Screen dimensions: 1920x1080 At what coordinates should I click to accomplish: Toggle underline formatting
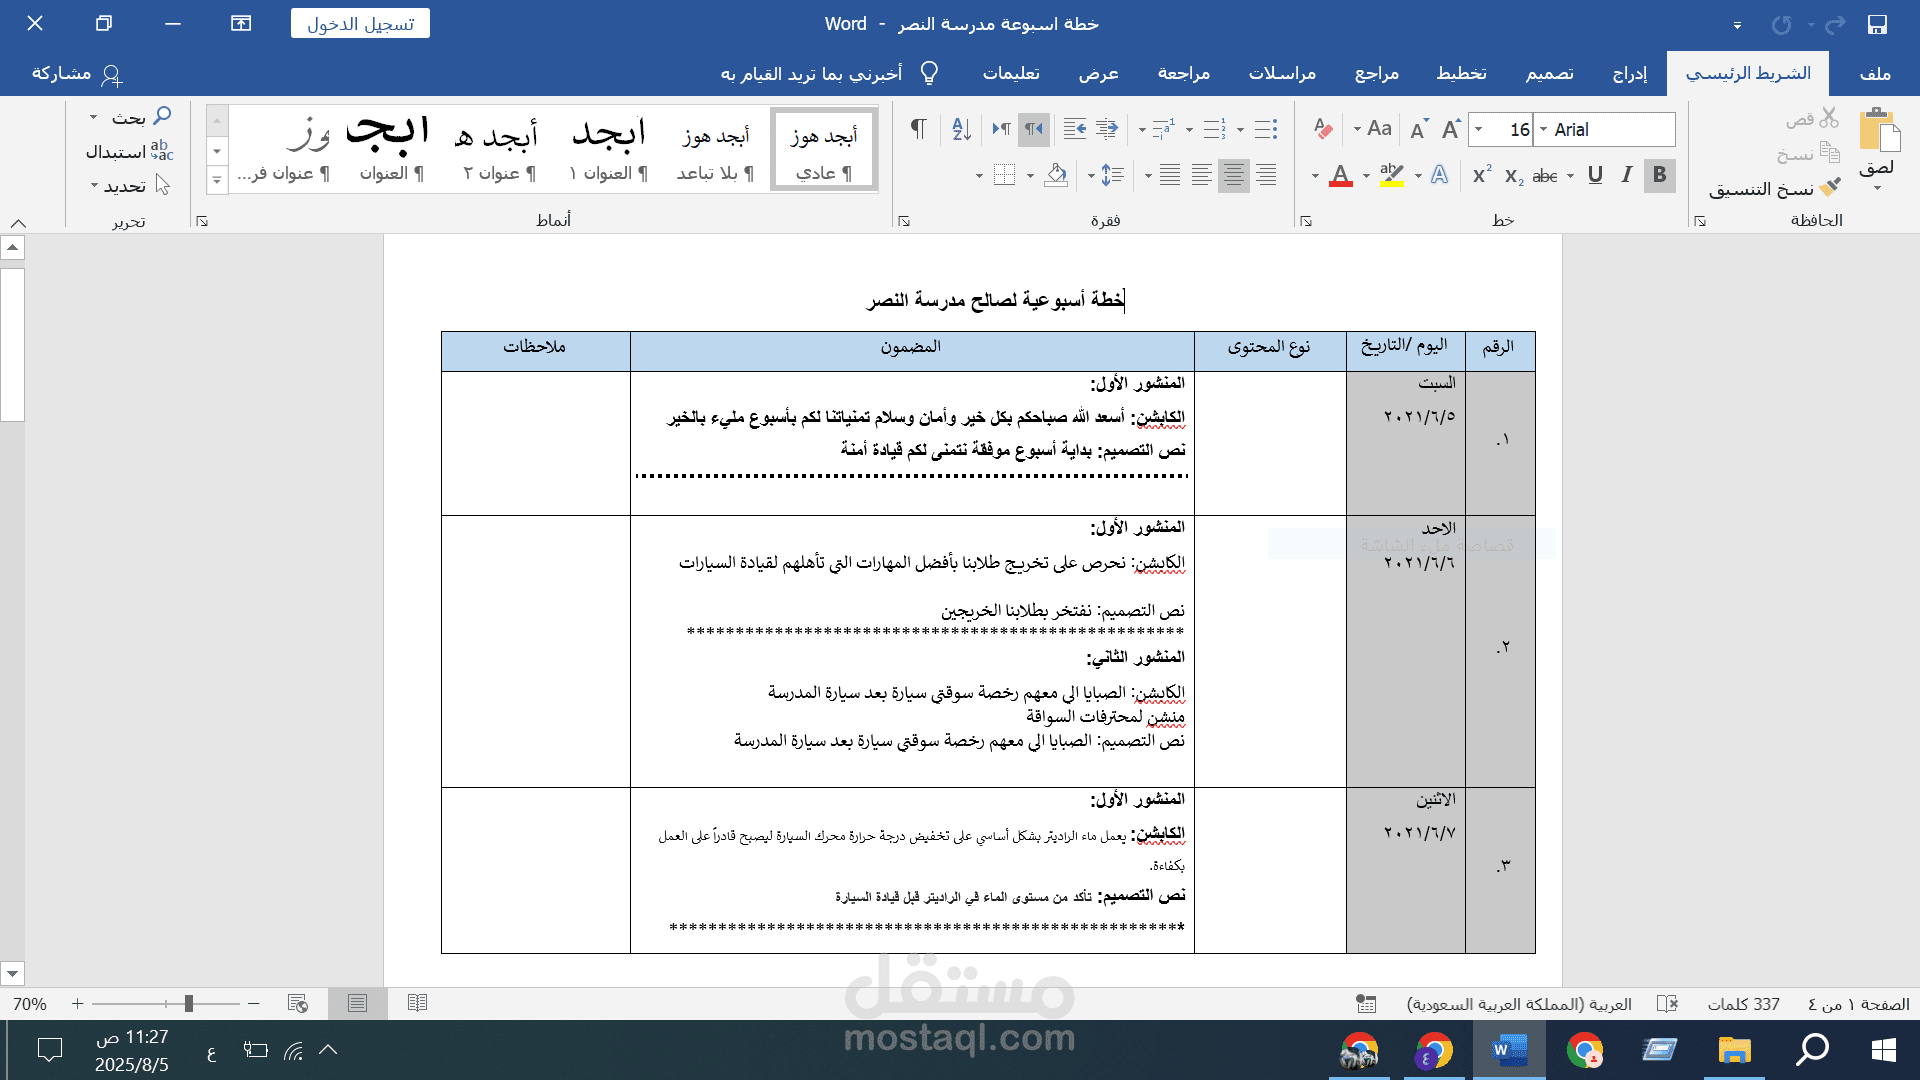[x=1596, y=176]
